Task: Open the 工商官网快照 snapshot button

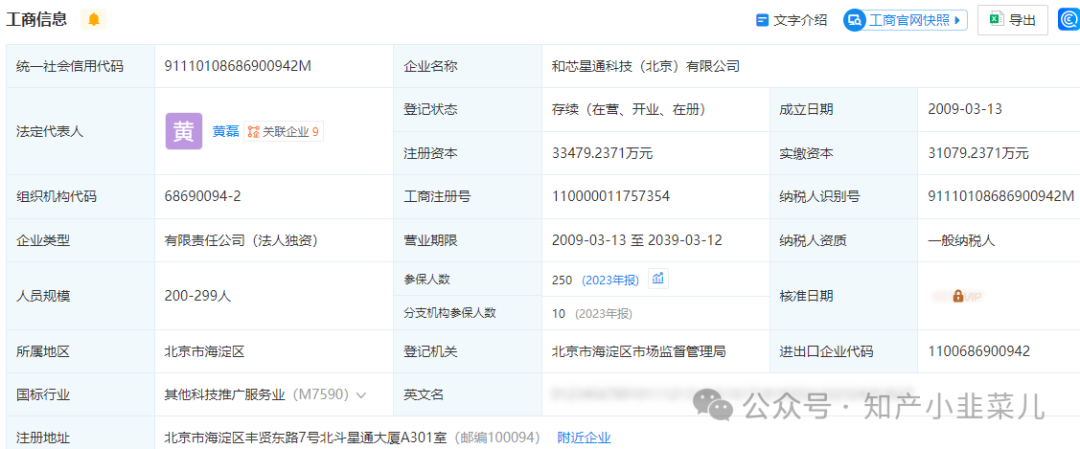Action: tap(906, 20)
